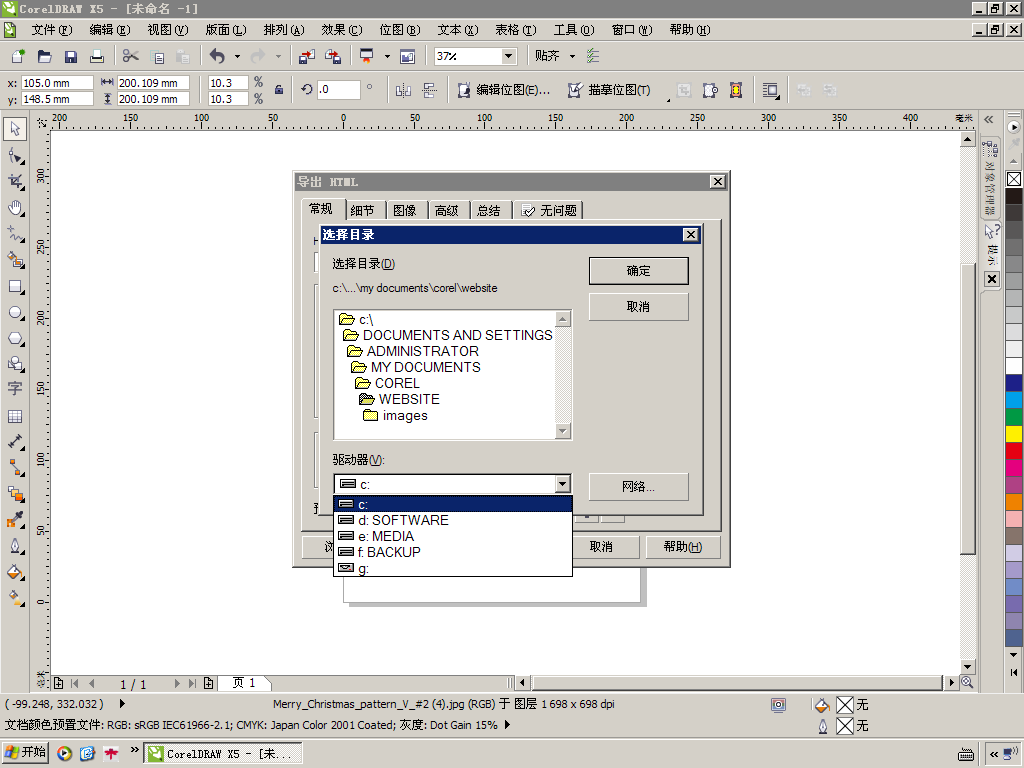Click the Save icon
The image size is (1024, 768).
pos(71,56)
